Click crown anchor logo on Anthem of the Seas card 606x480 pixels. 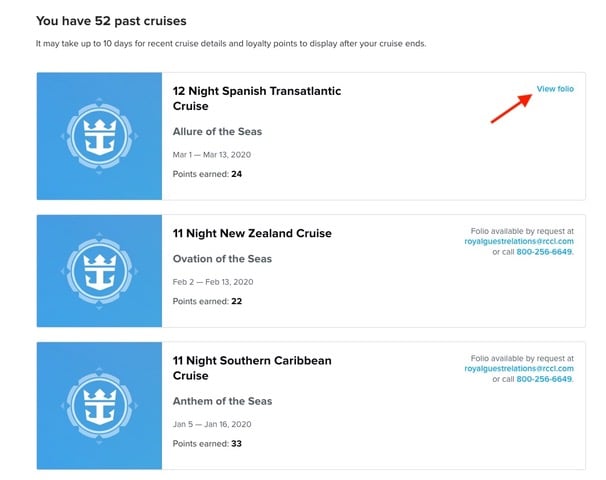pos(99,406)
